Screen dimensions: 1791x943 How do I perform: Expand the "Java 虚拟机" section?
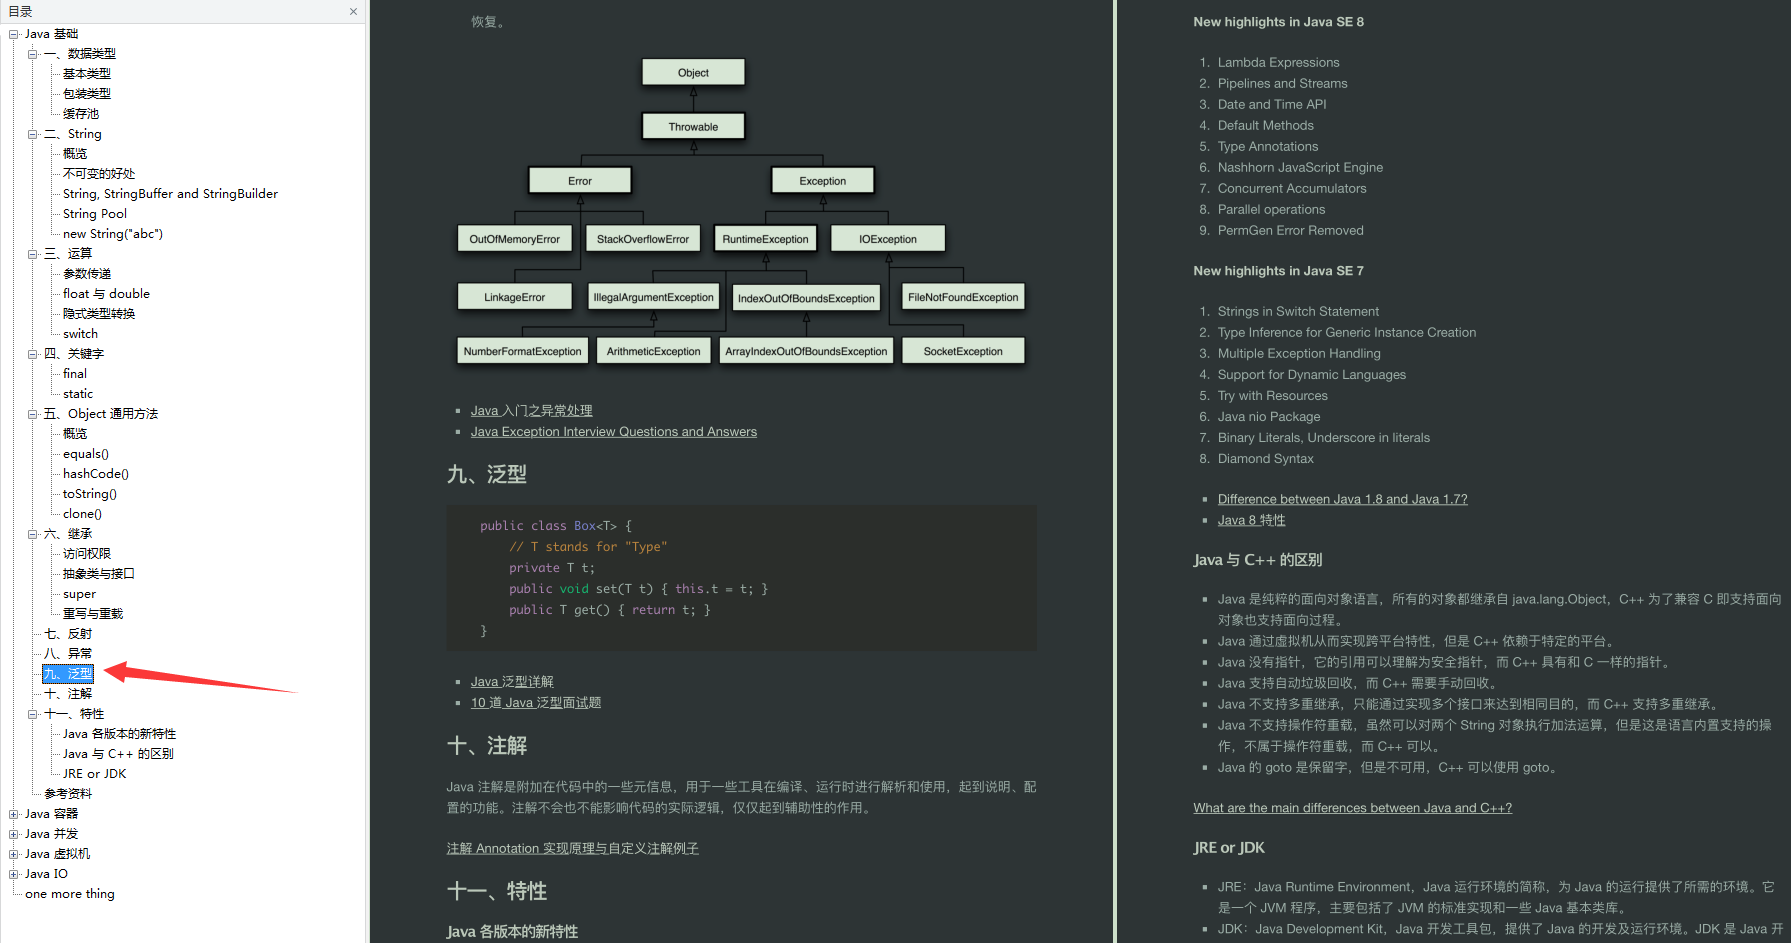click(x=13, y=853)
